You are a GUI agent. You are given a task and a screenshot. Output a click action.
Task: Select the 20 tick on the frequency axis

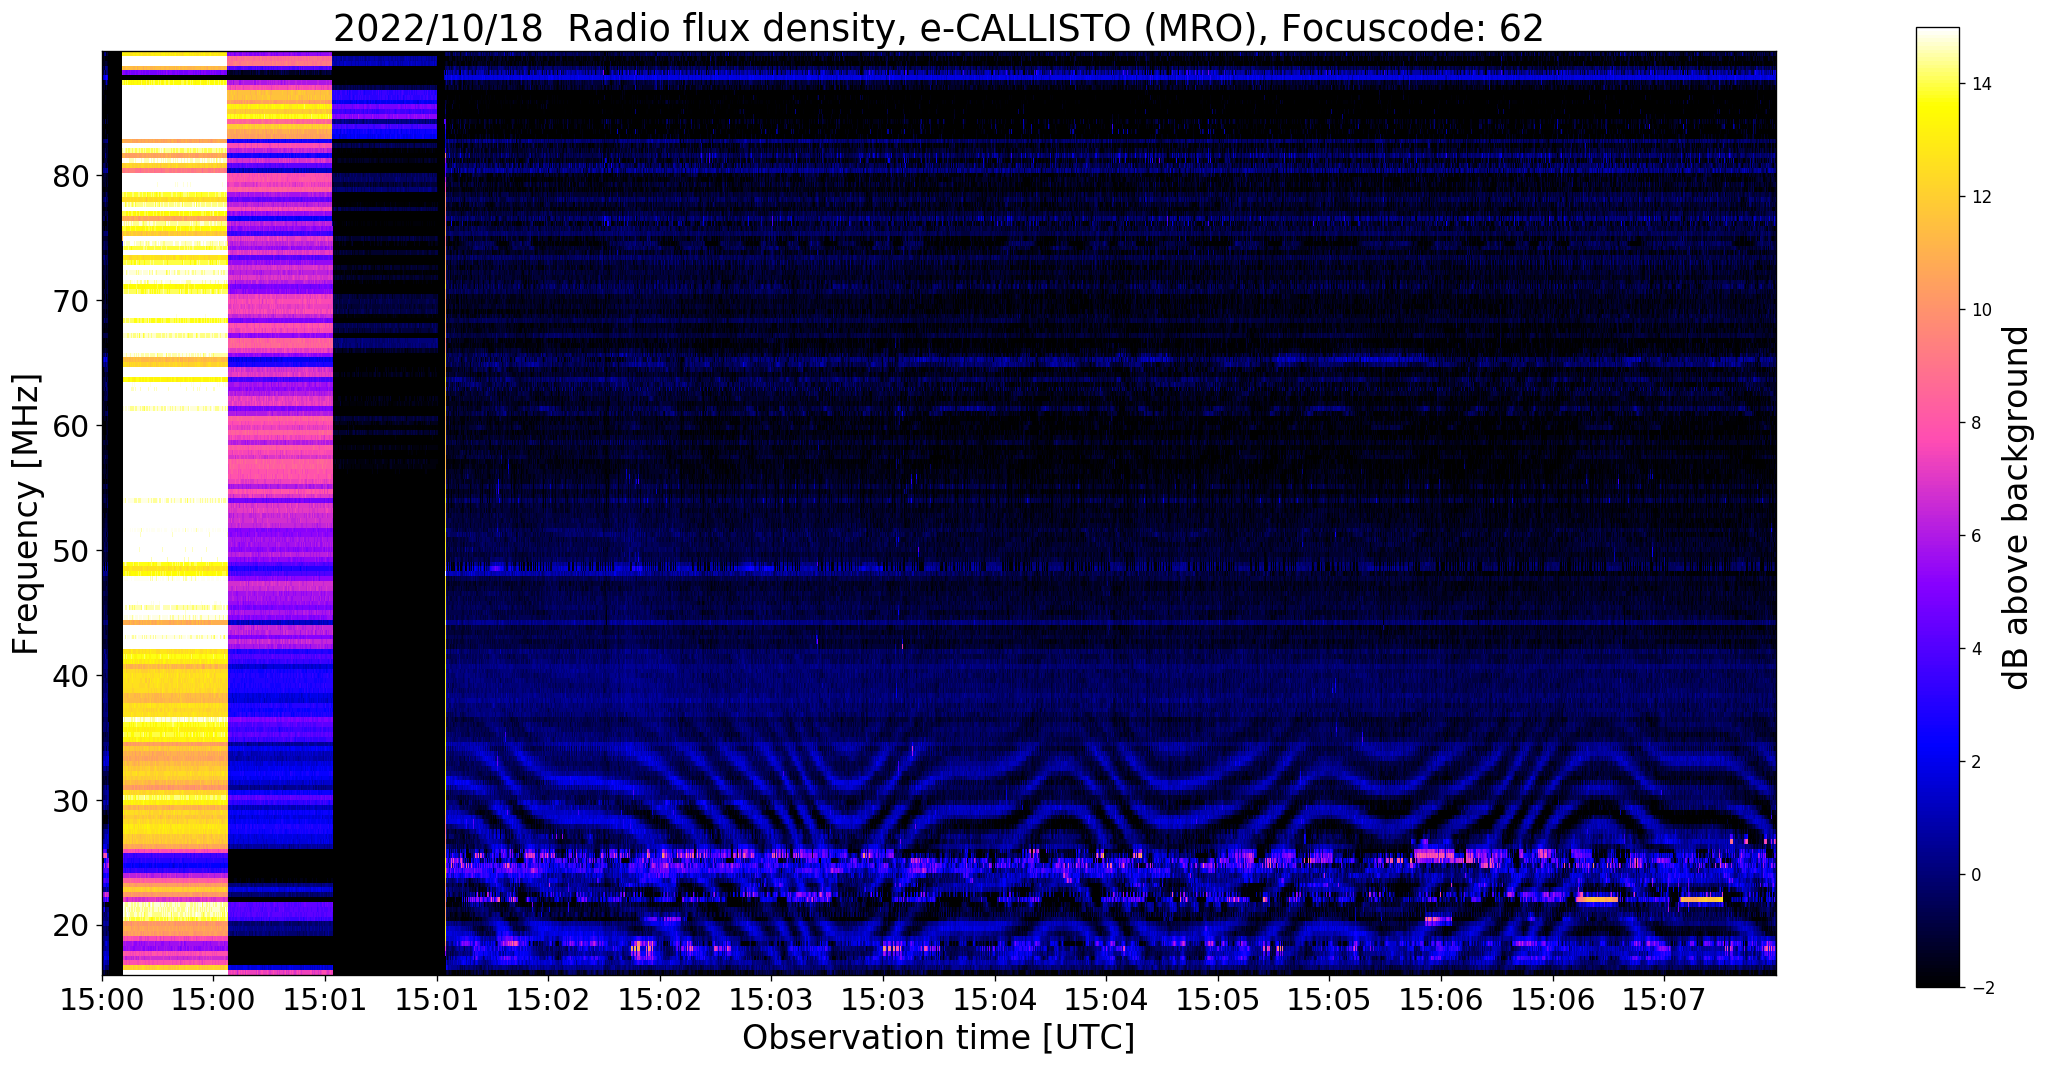click(71, 926)
